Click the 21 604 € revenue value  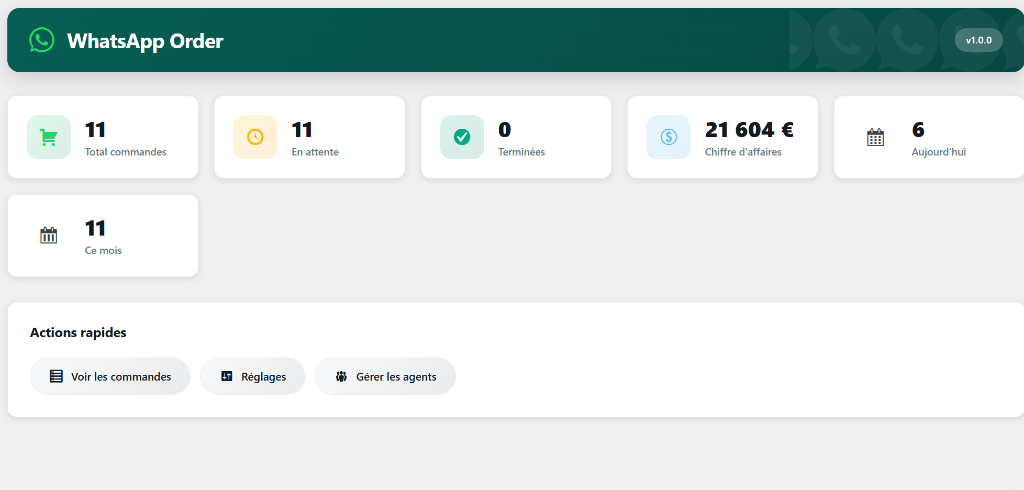click(749, 130)
